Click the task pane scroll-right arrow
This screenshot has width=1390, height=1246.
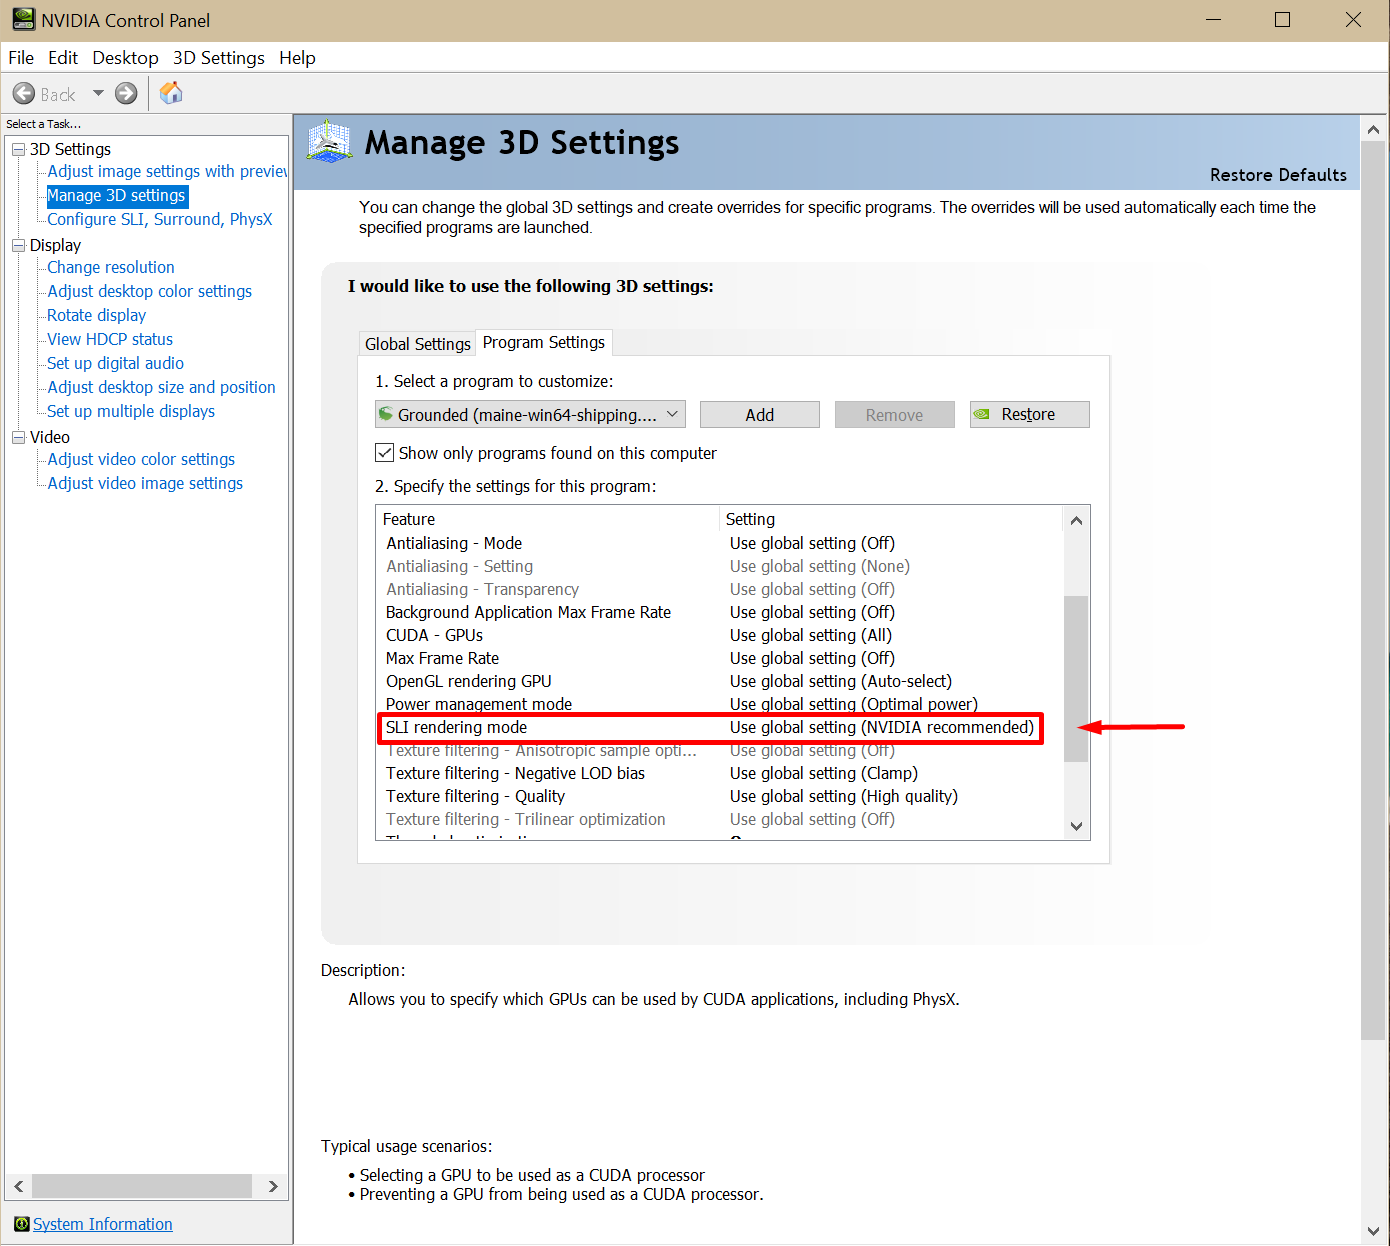tap(273, 1186)
